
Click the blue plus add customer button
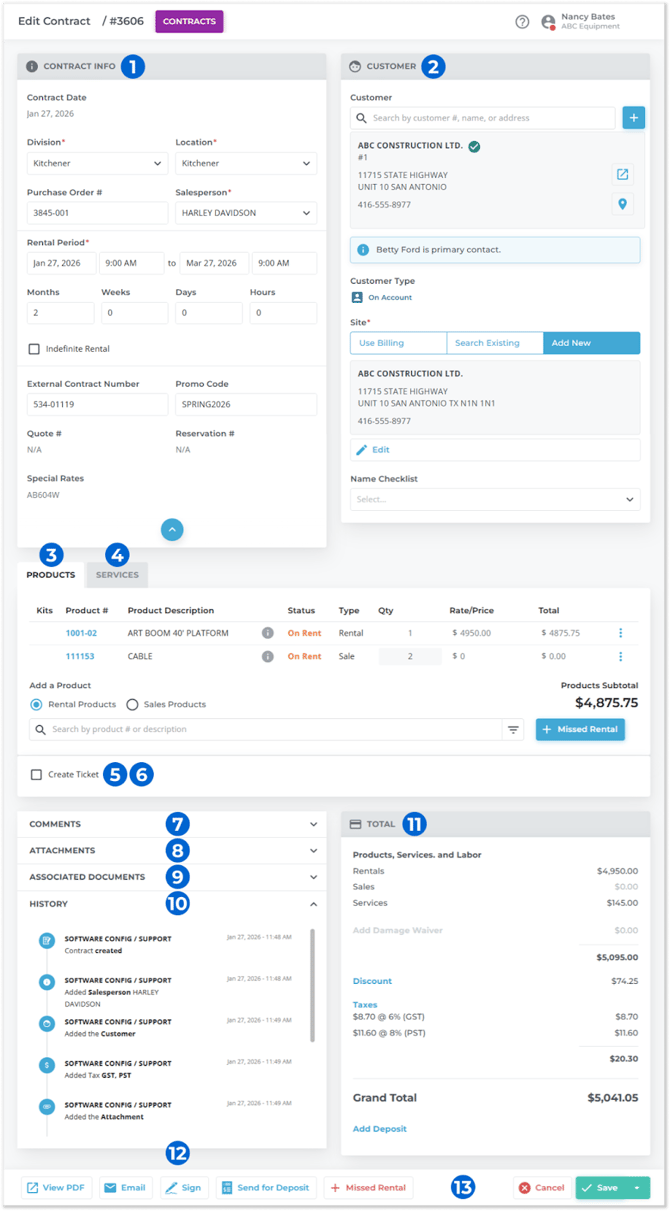[633, 118]
